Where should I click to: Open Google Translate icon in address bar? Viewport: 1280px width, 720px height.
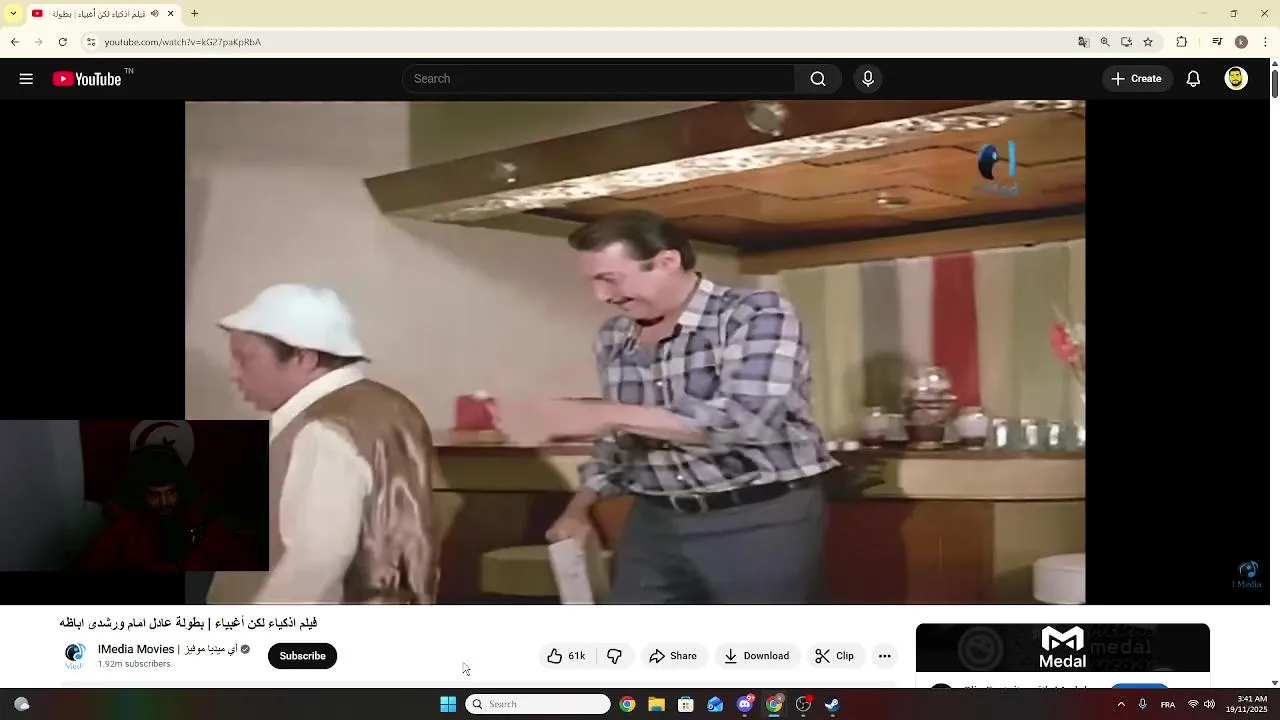point(1083,42)
